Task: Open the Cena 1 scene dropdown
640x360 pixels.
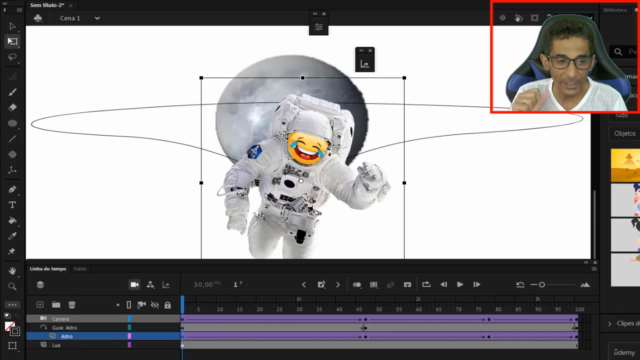Action: pyautogui.click(x=97, y=18)
